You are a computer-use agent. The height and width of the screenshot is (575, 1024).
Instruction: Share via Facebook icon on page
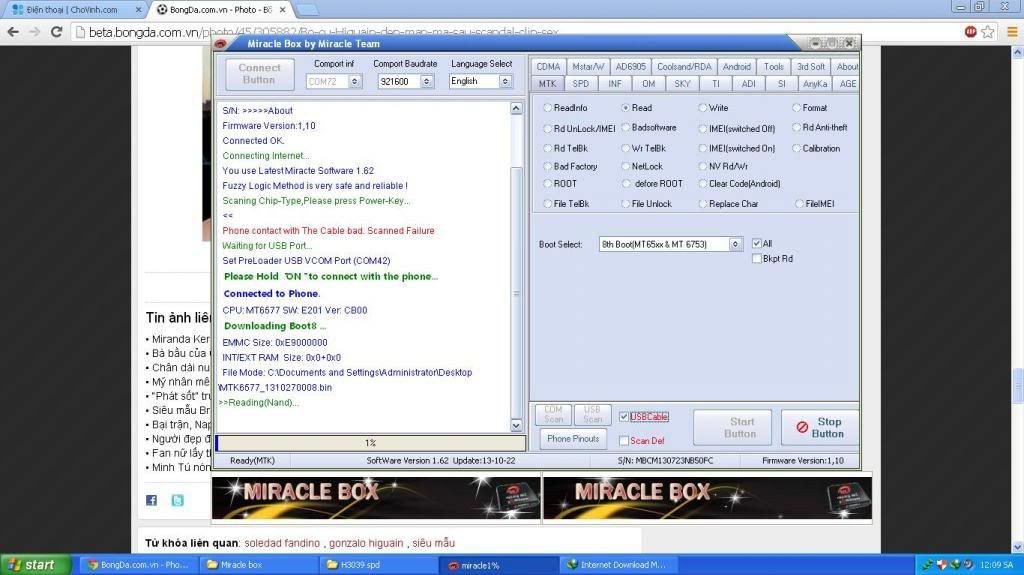(x=152, y=500)
